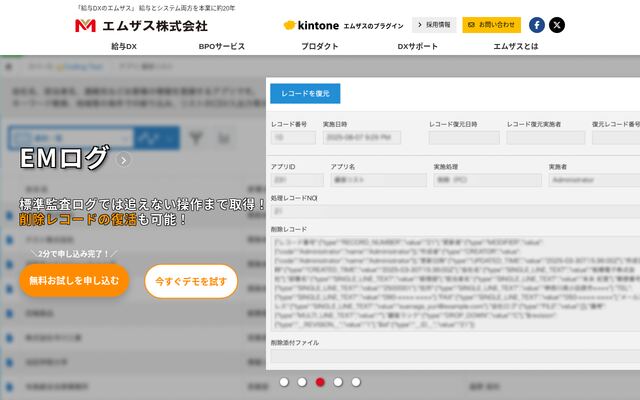This screenshot has width=640, height=400.
Task: Click 無料お試しを申し込む button
Action: [x=74, y=280]
